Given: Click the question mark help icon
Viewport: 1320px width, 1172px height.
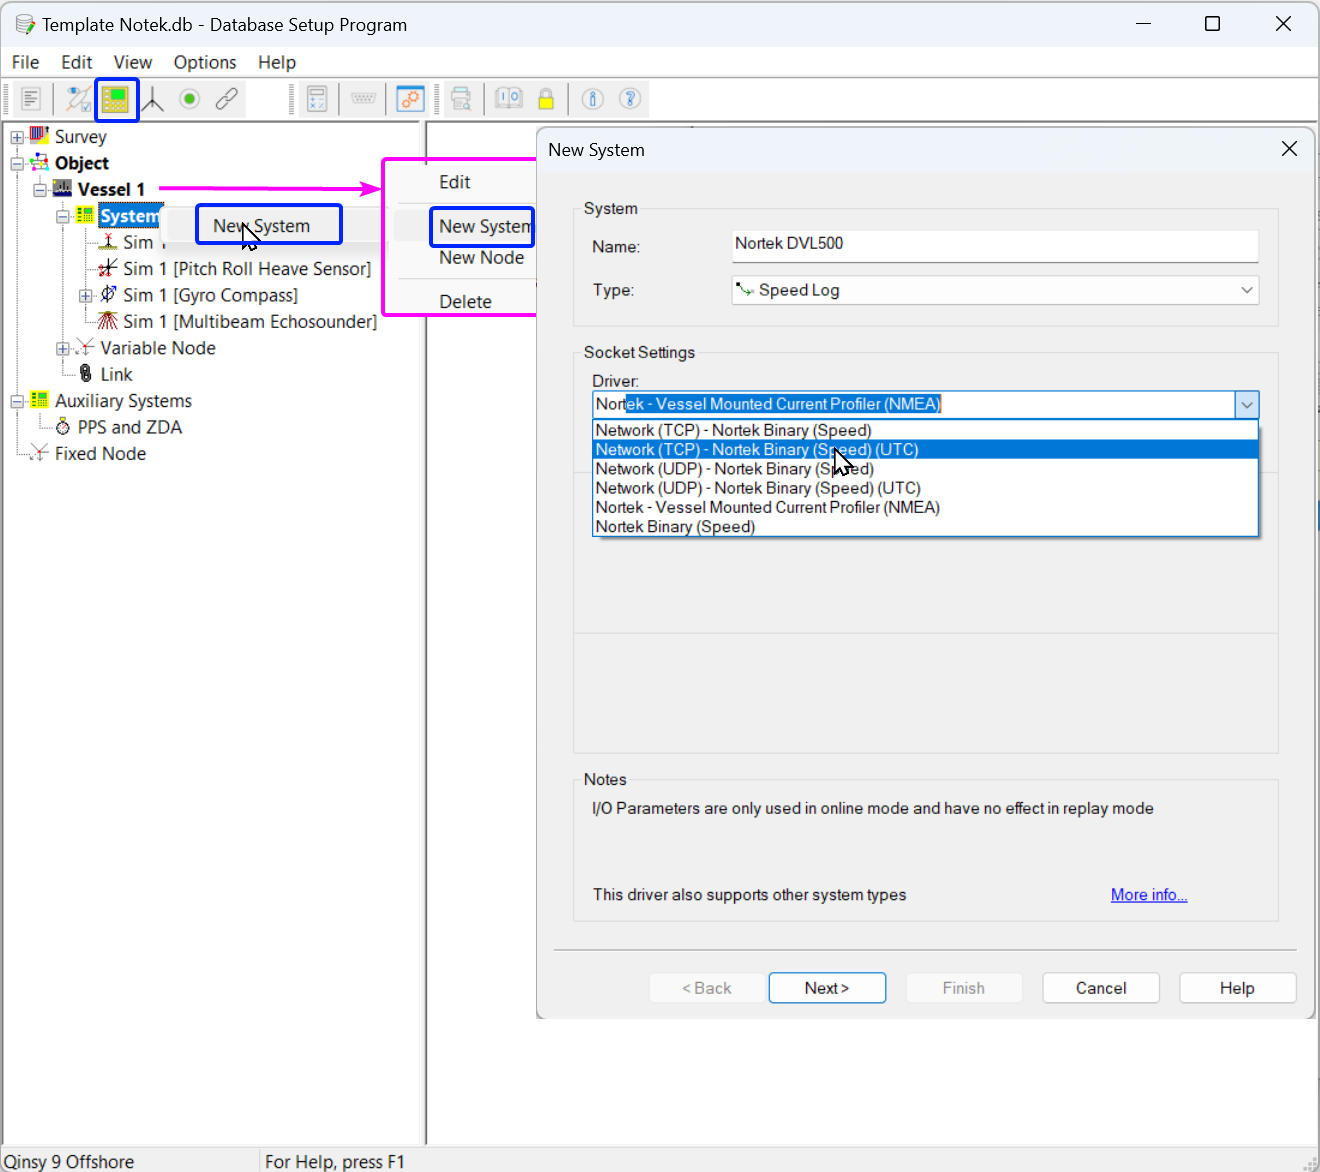Looking at the screenshot, I should (x=630, y=99).
